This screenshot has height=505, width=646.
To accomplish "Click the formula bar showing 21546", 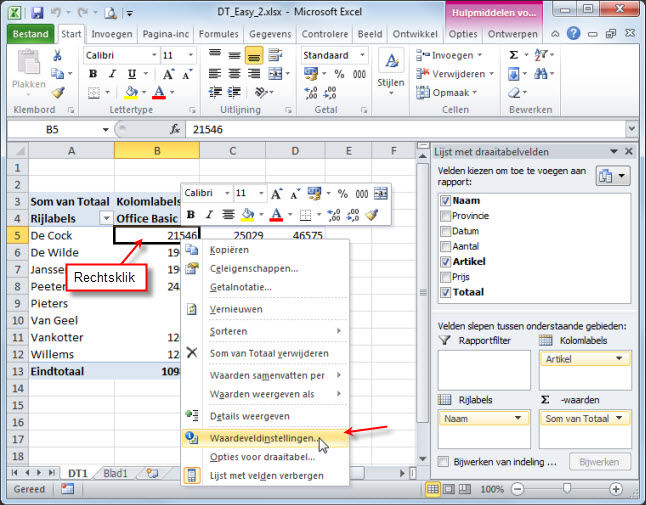I will click(406, 129).
